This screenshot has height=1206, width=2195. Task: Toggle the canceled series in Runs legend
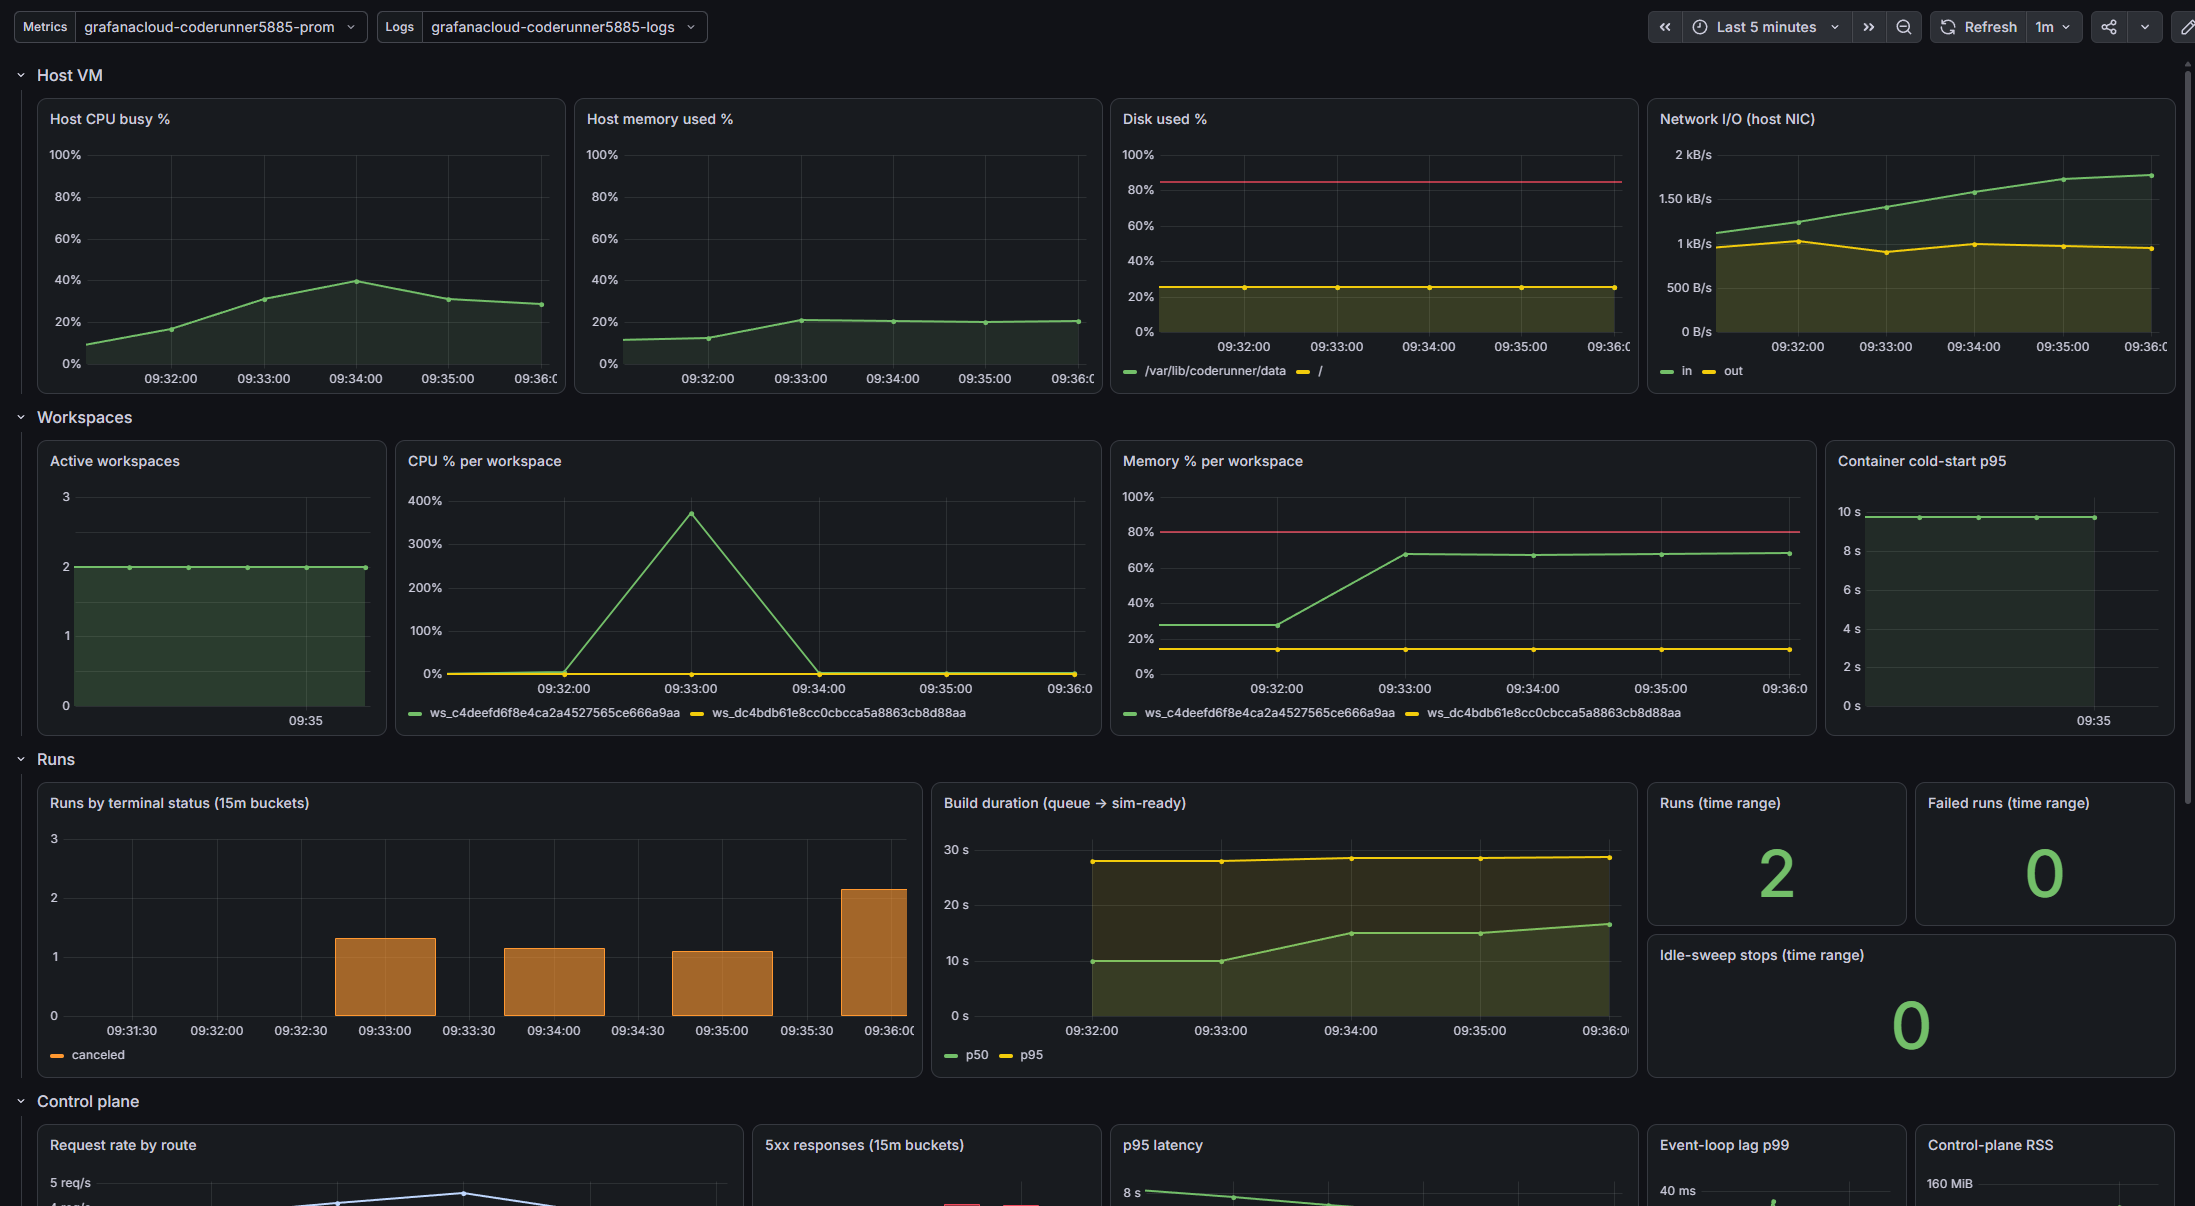(98, 1055)
